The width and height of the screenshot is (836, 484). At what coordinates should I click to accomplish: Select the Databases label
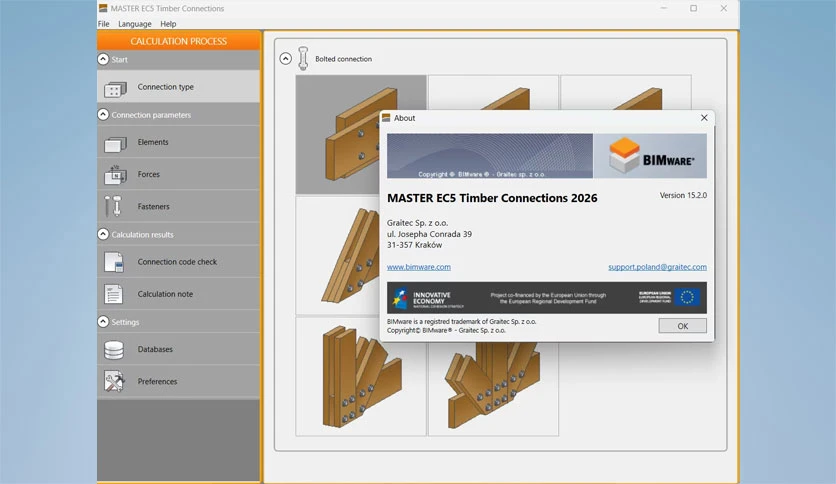(155, 349)
